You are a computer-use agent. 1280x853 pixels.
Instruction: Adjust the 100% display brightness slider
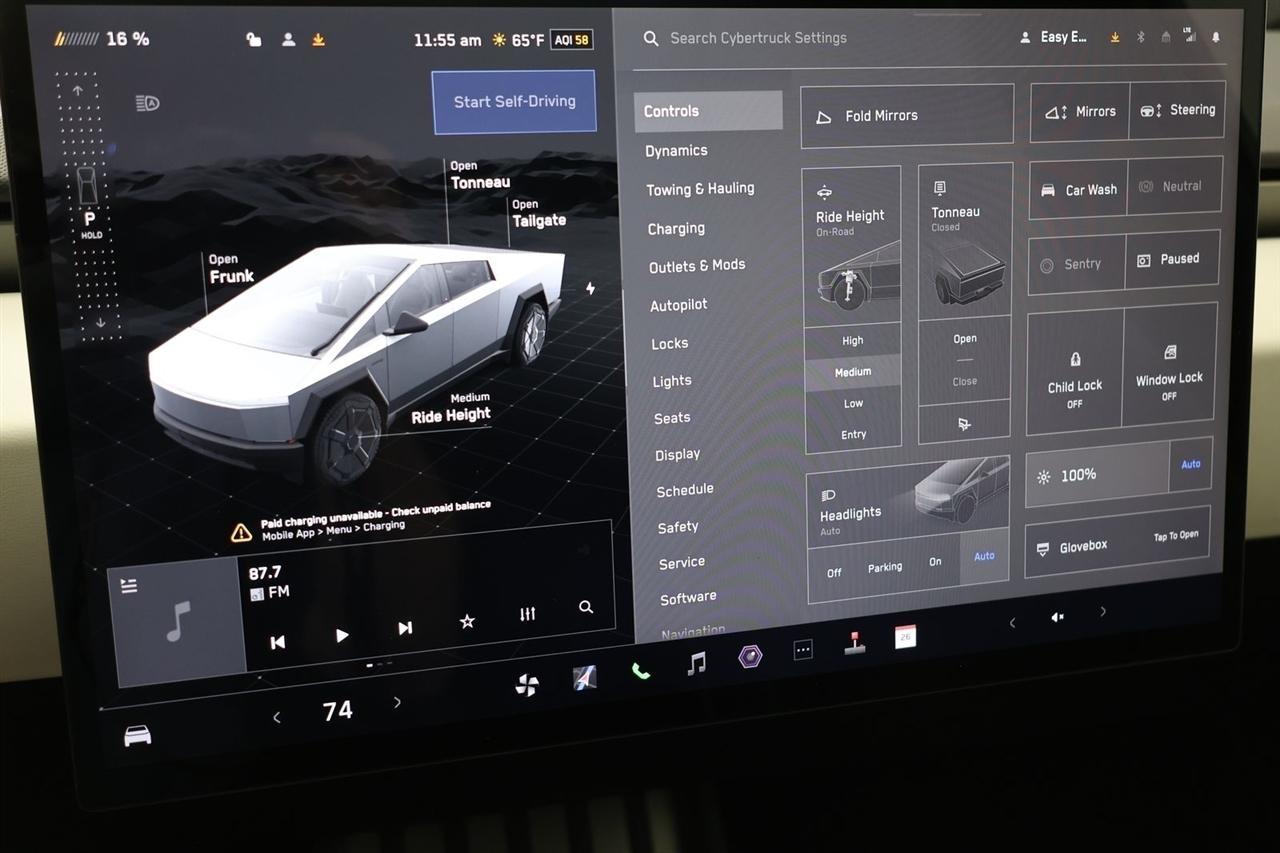pyautogui.click(x=1097, y=475)
